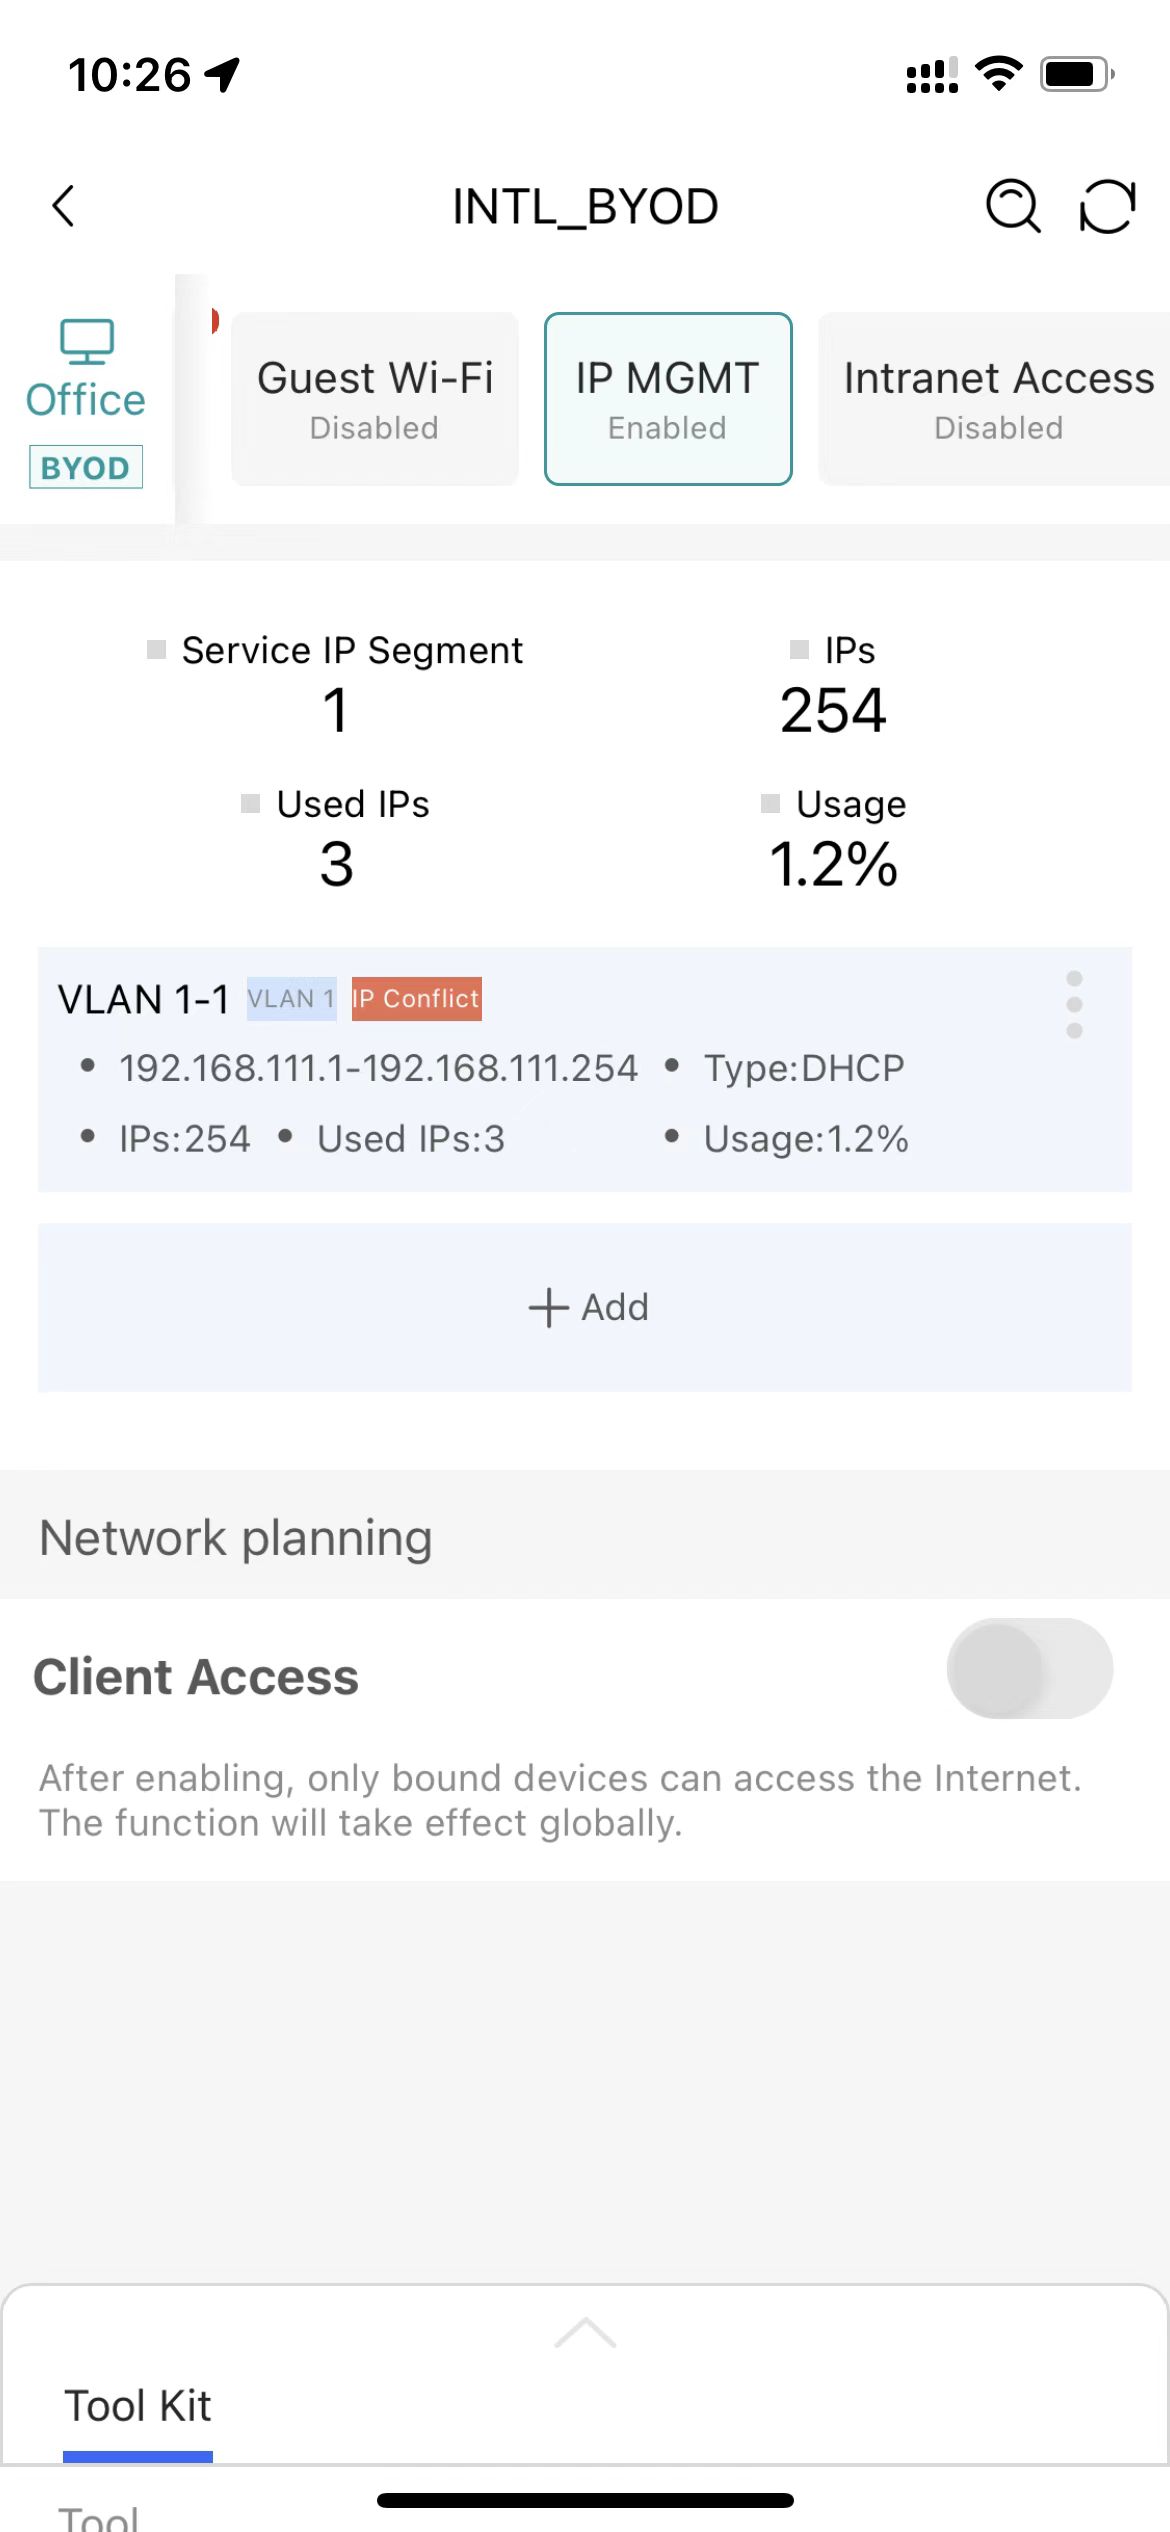Tap the Usage 1.2% statistic
This screenshot has height=2532, width=1170.
833,840
